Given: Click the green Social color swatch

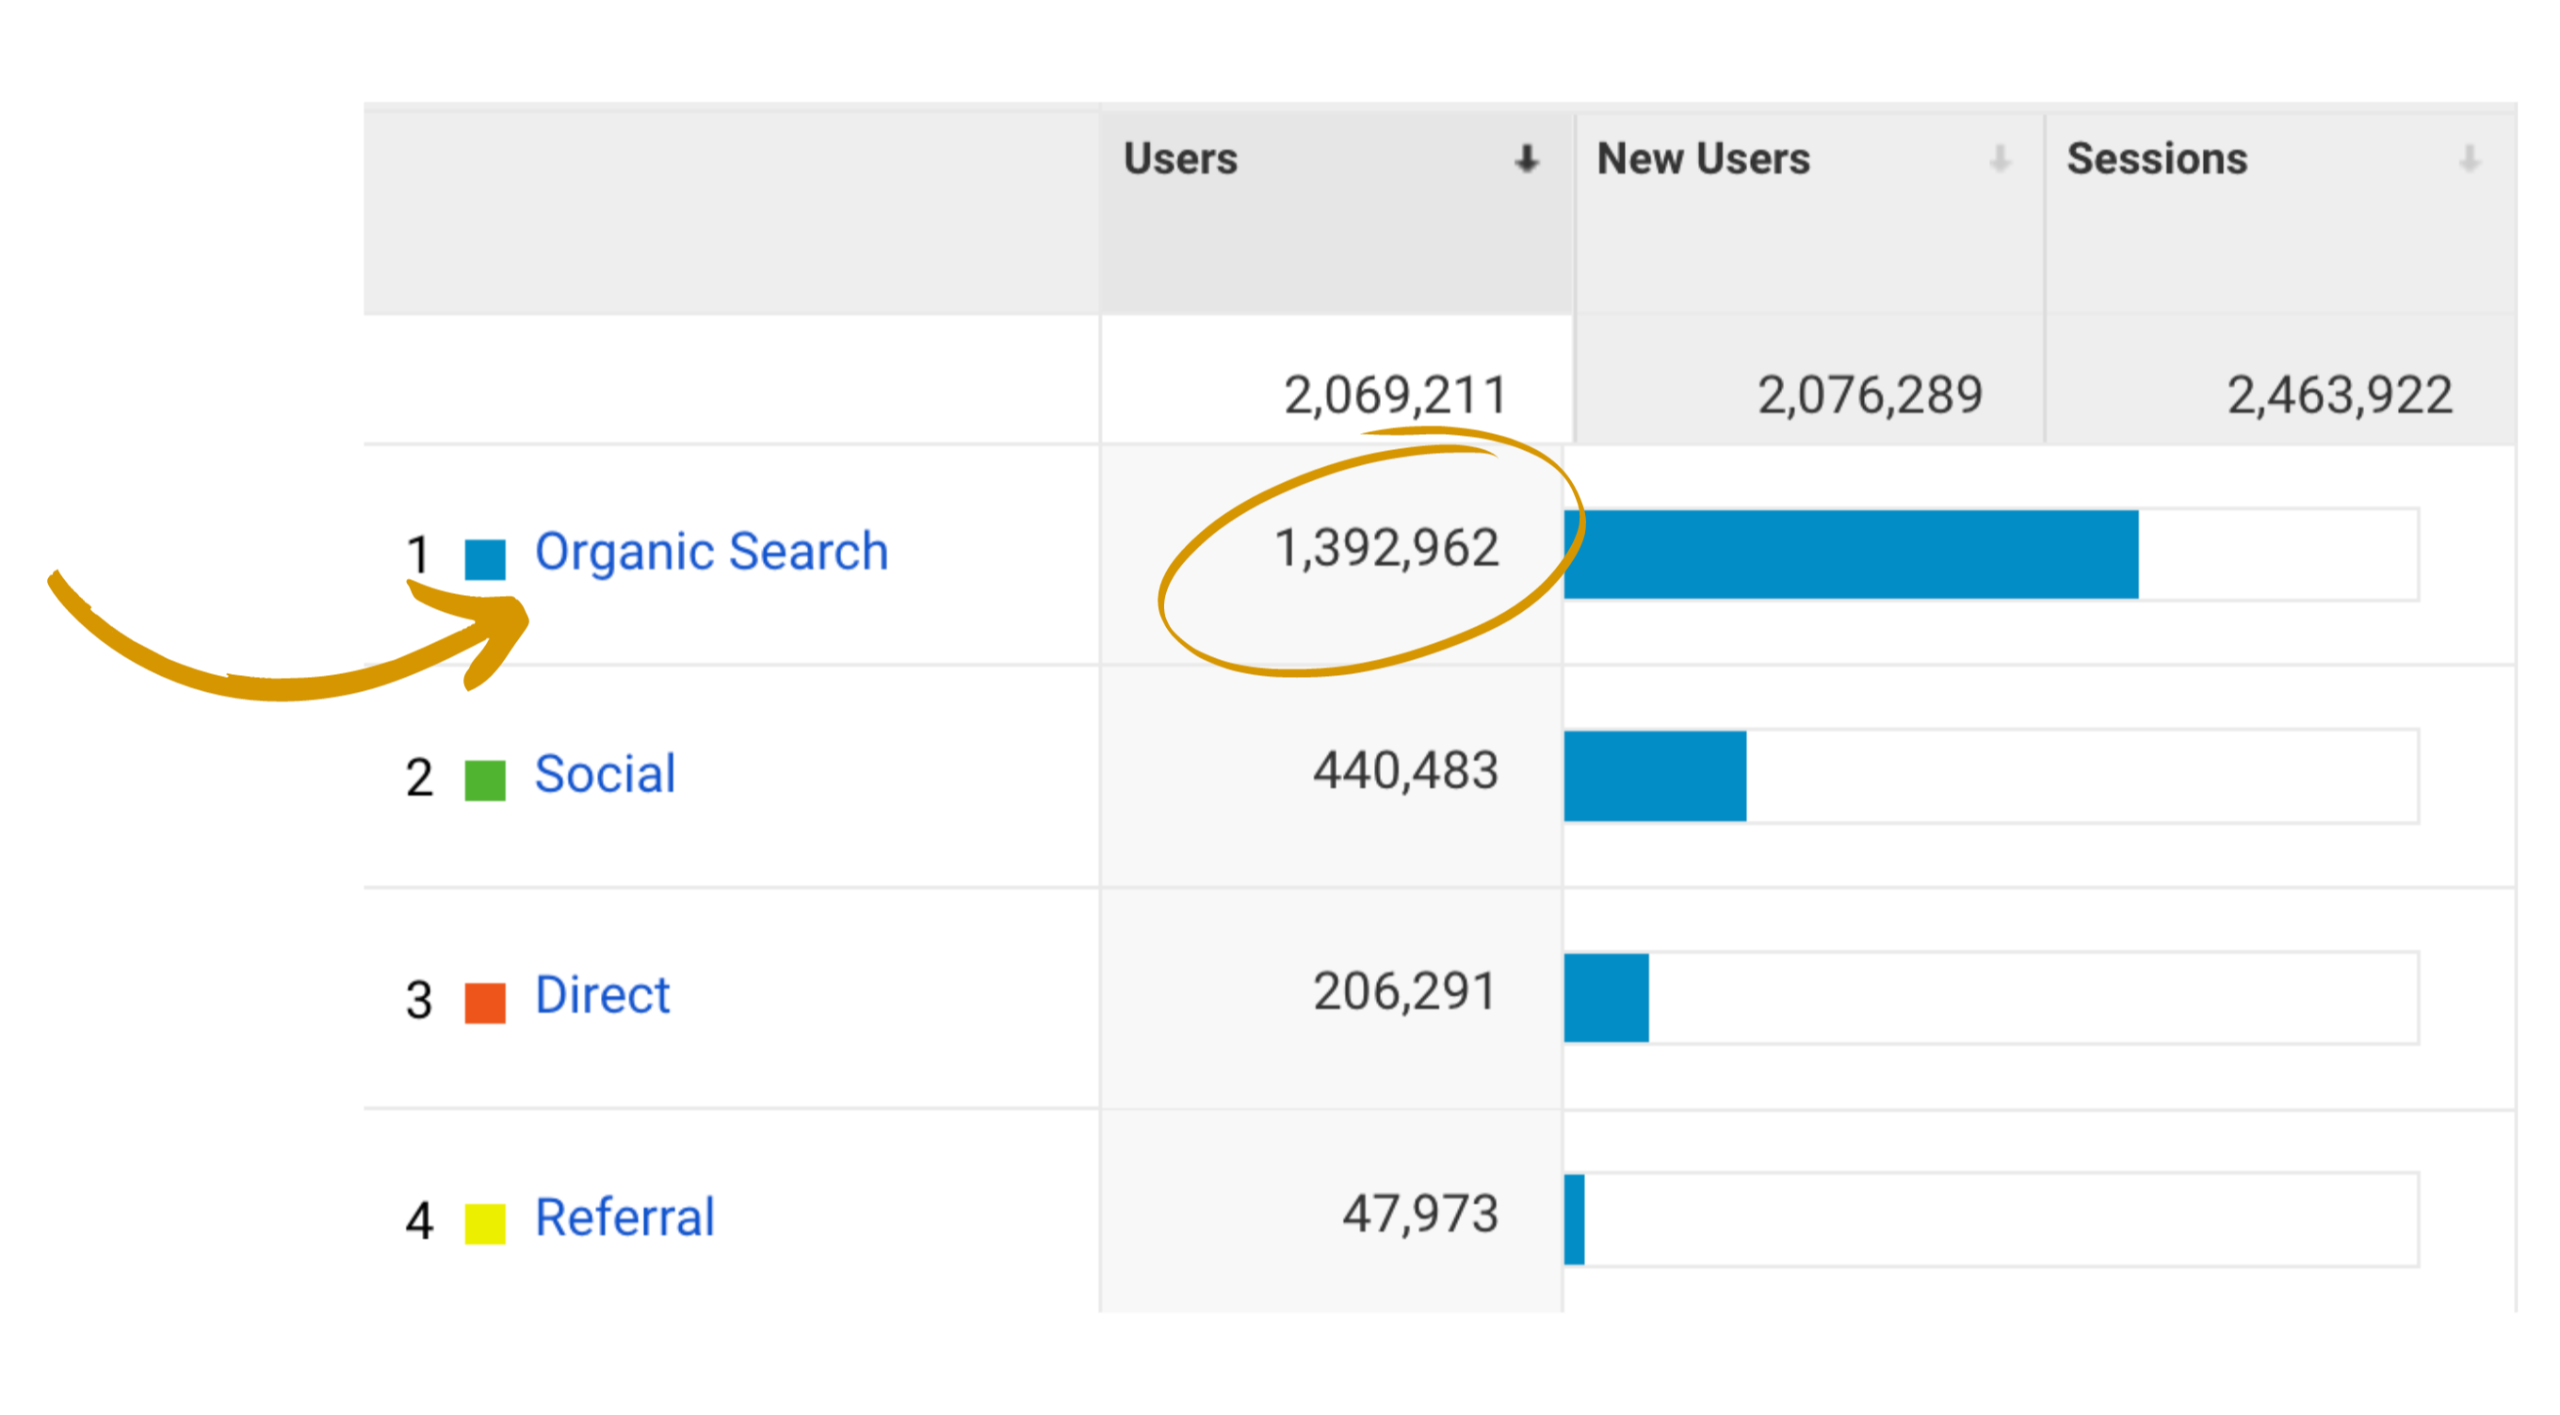Looking at the screenshot, I should pyautogui.click(x=485, y=781).
